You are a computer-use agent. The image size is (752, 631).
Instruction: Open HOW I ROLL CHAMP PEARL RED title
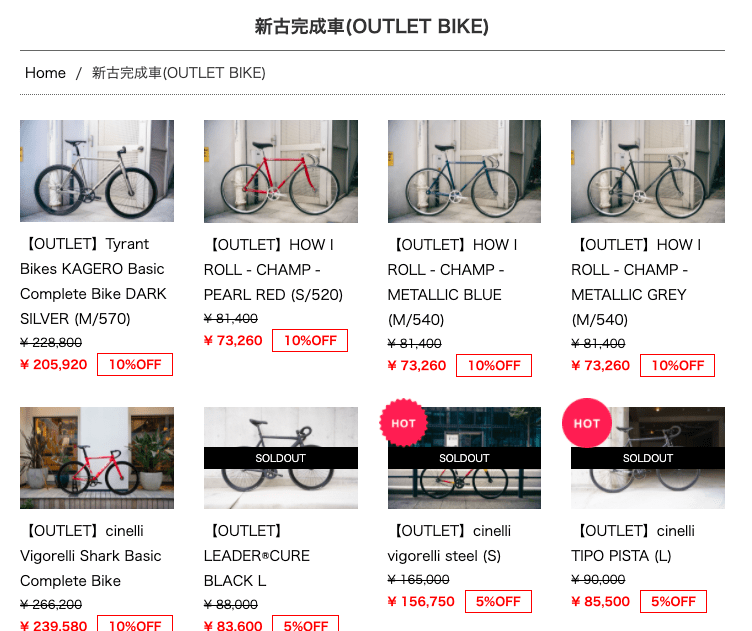pos(273,269)
